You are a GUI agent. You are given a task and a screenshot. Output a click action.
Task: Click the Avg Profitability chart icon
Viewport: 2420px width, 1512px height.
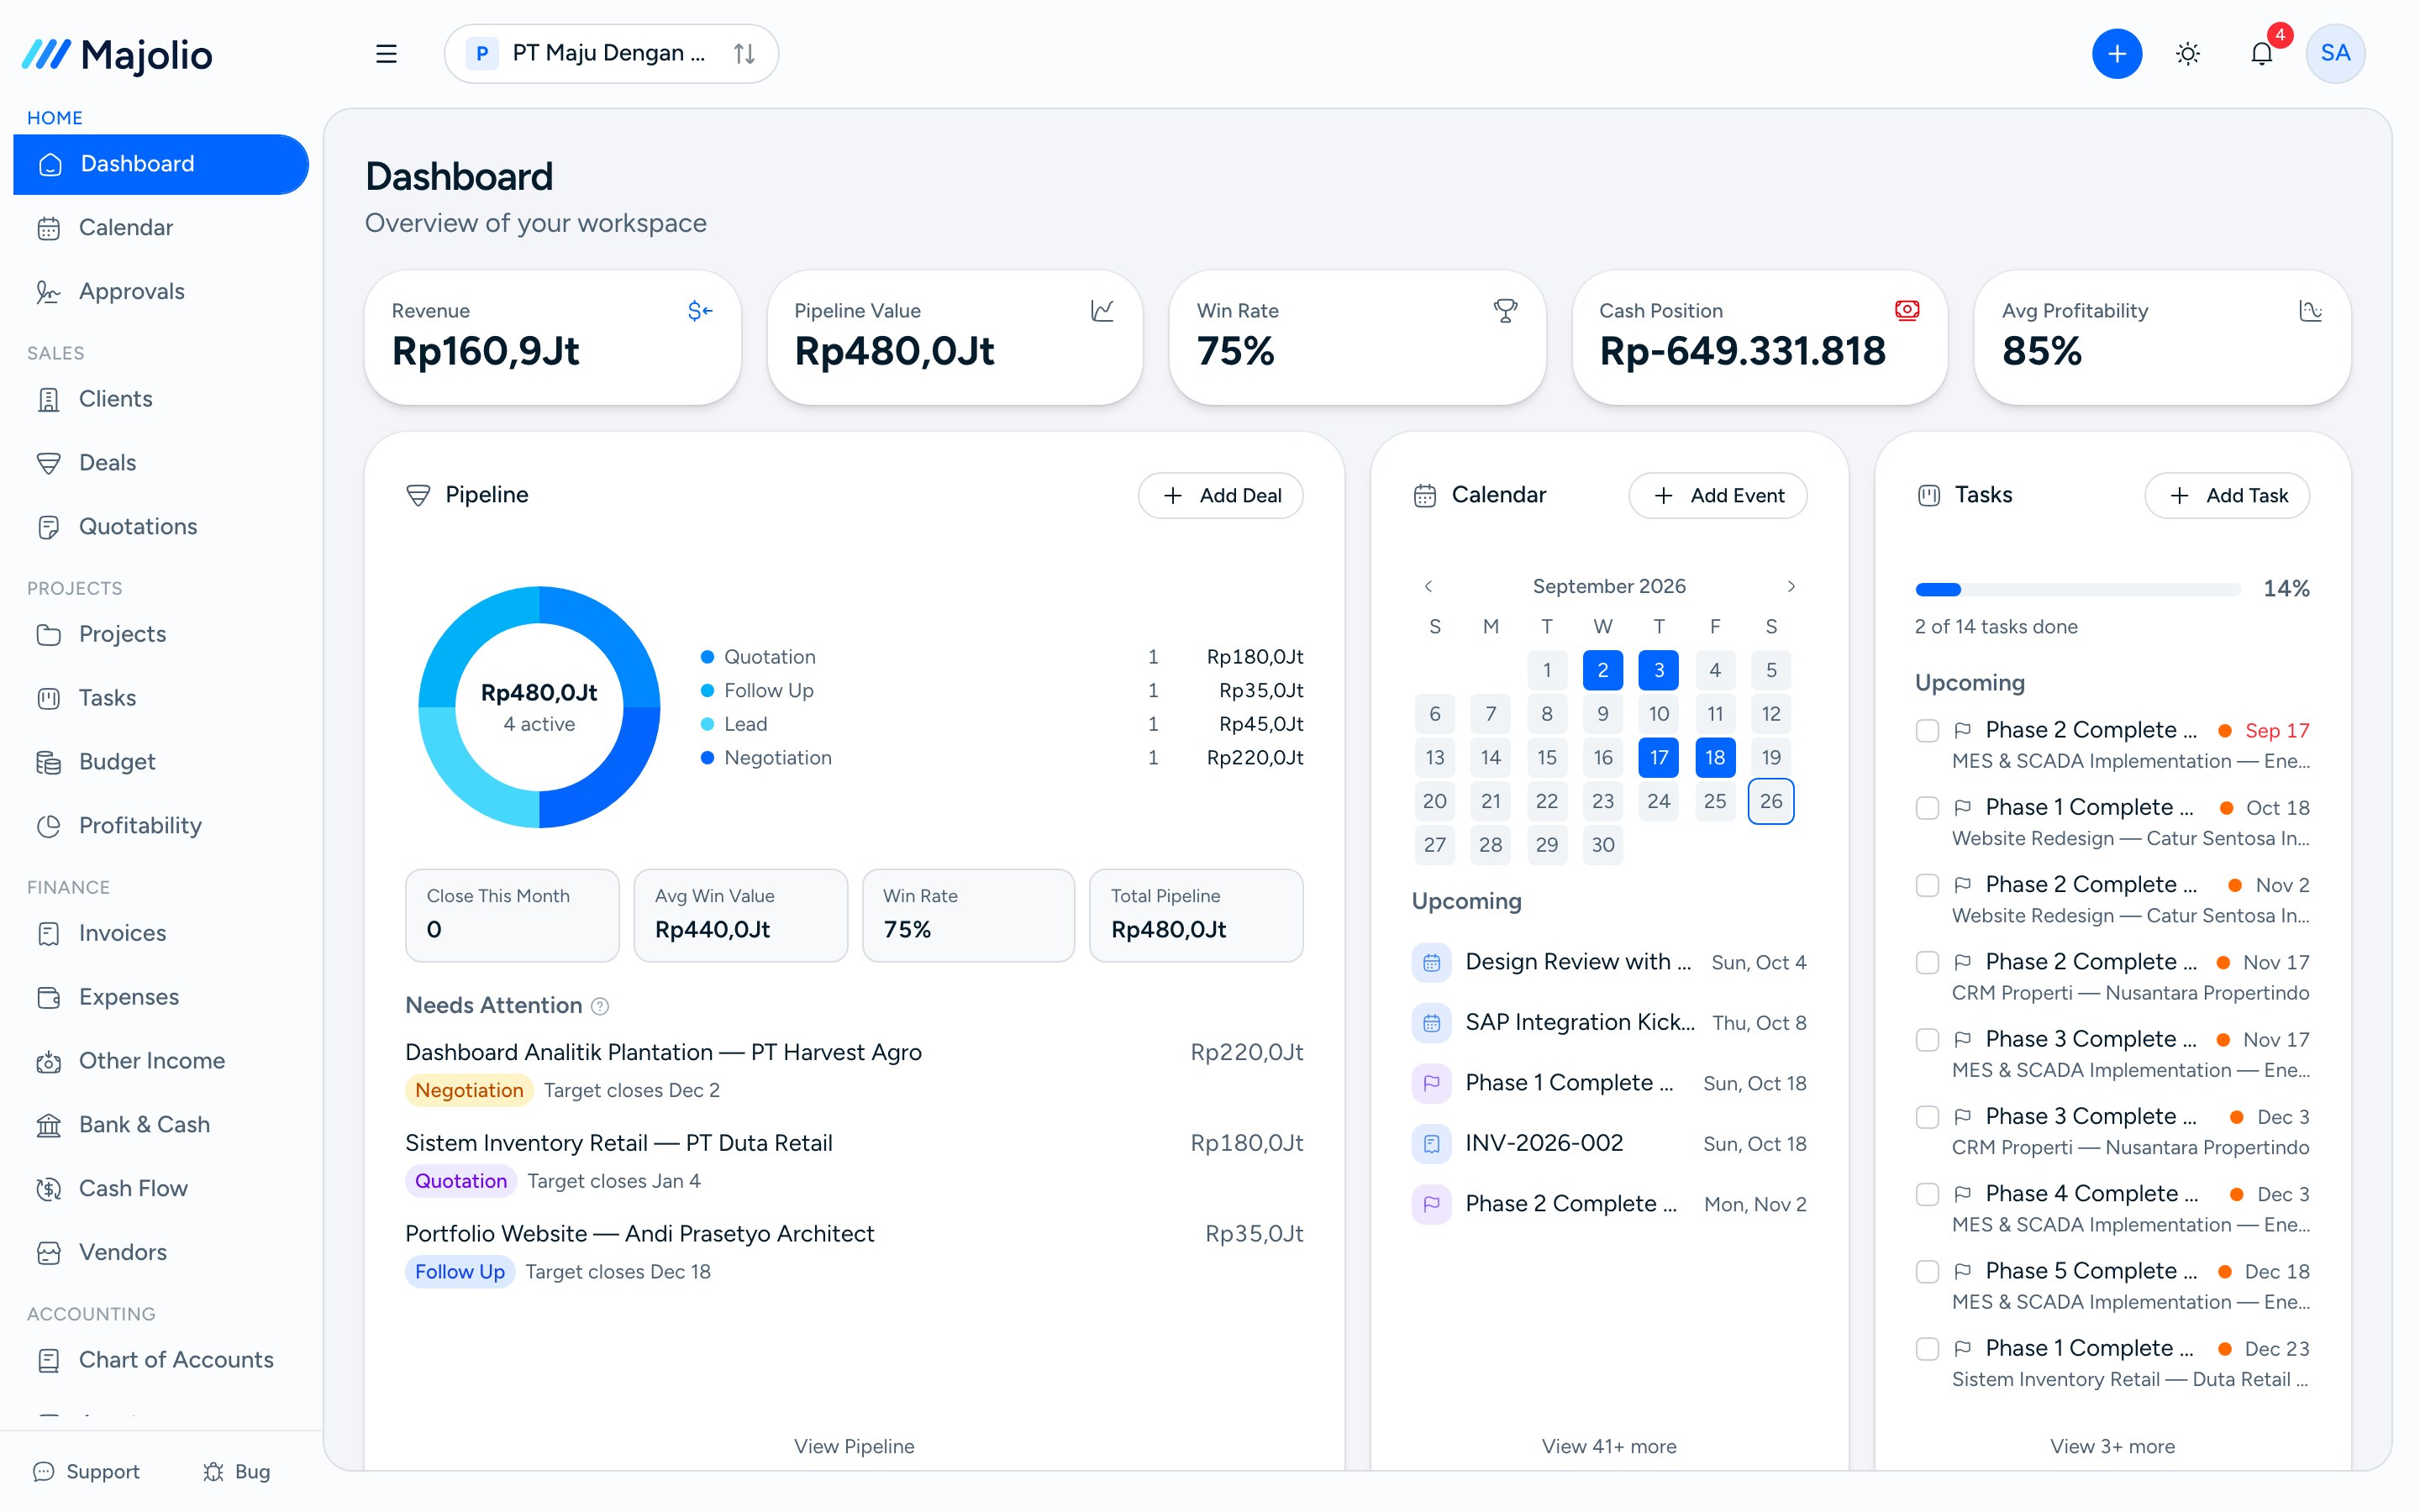2310,311
